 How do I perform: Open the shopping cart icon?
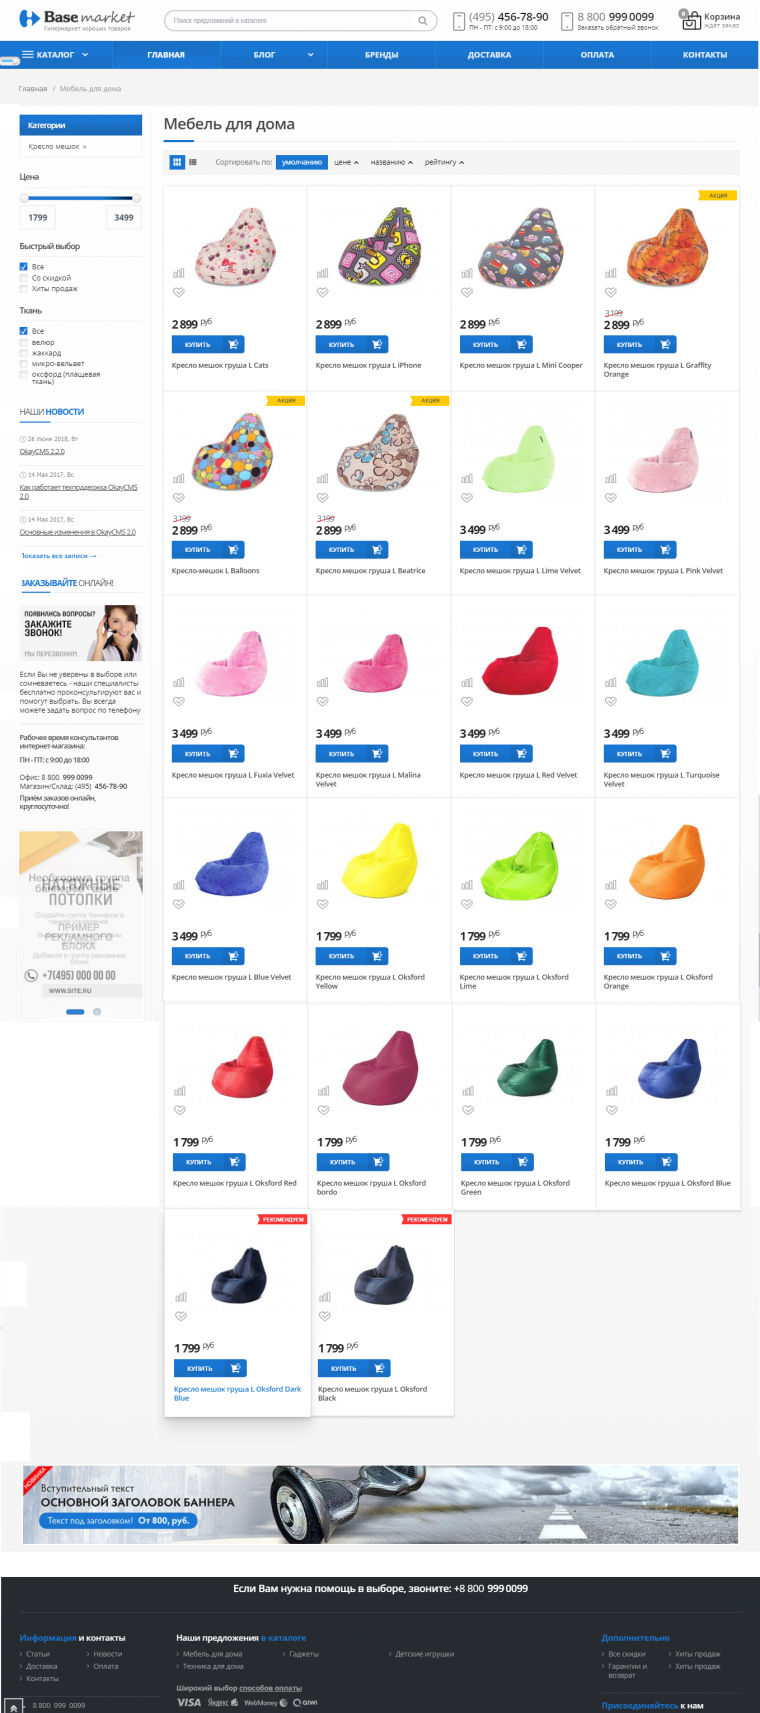[x=690, y=19]
